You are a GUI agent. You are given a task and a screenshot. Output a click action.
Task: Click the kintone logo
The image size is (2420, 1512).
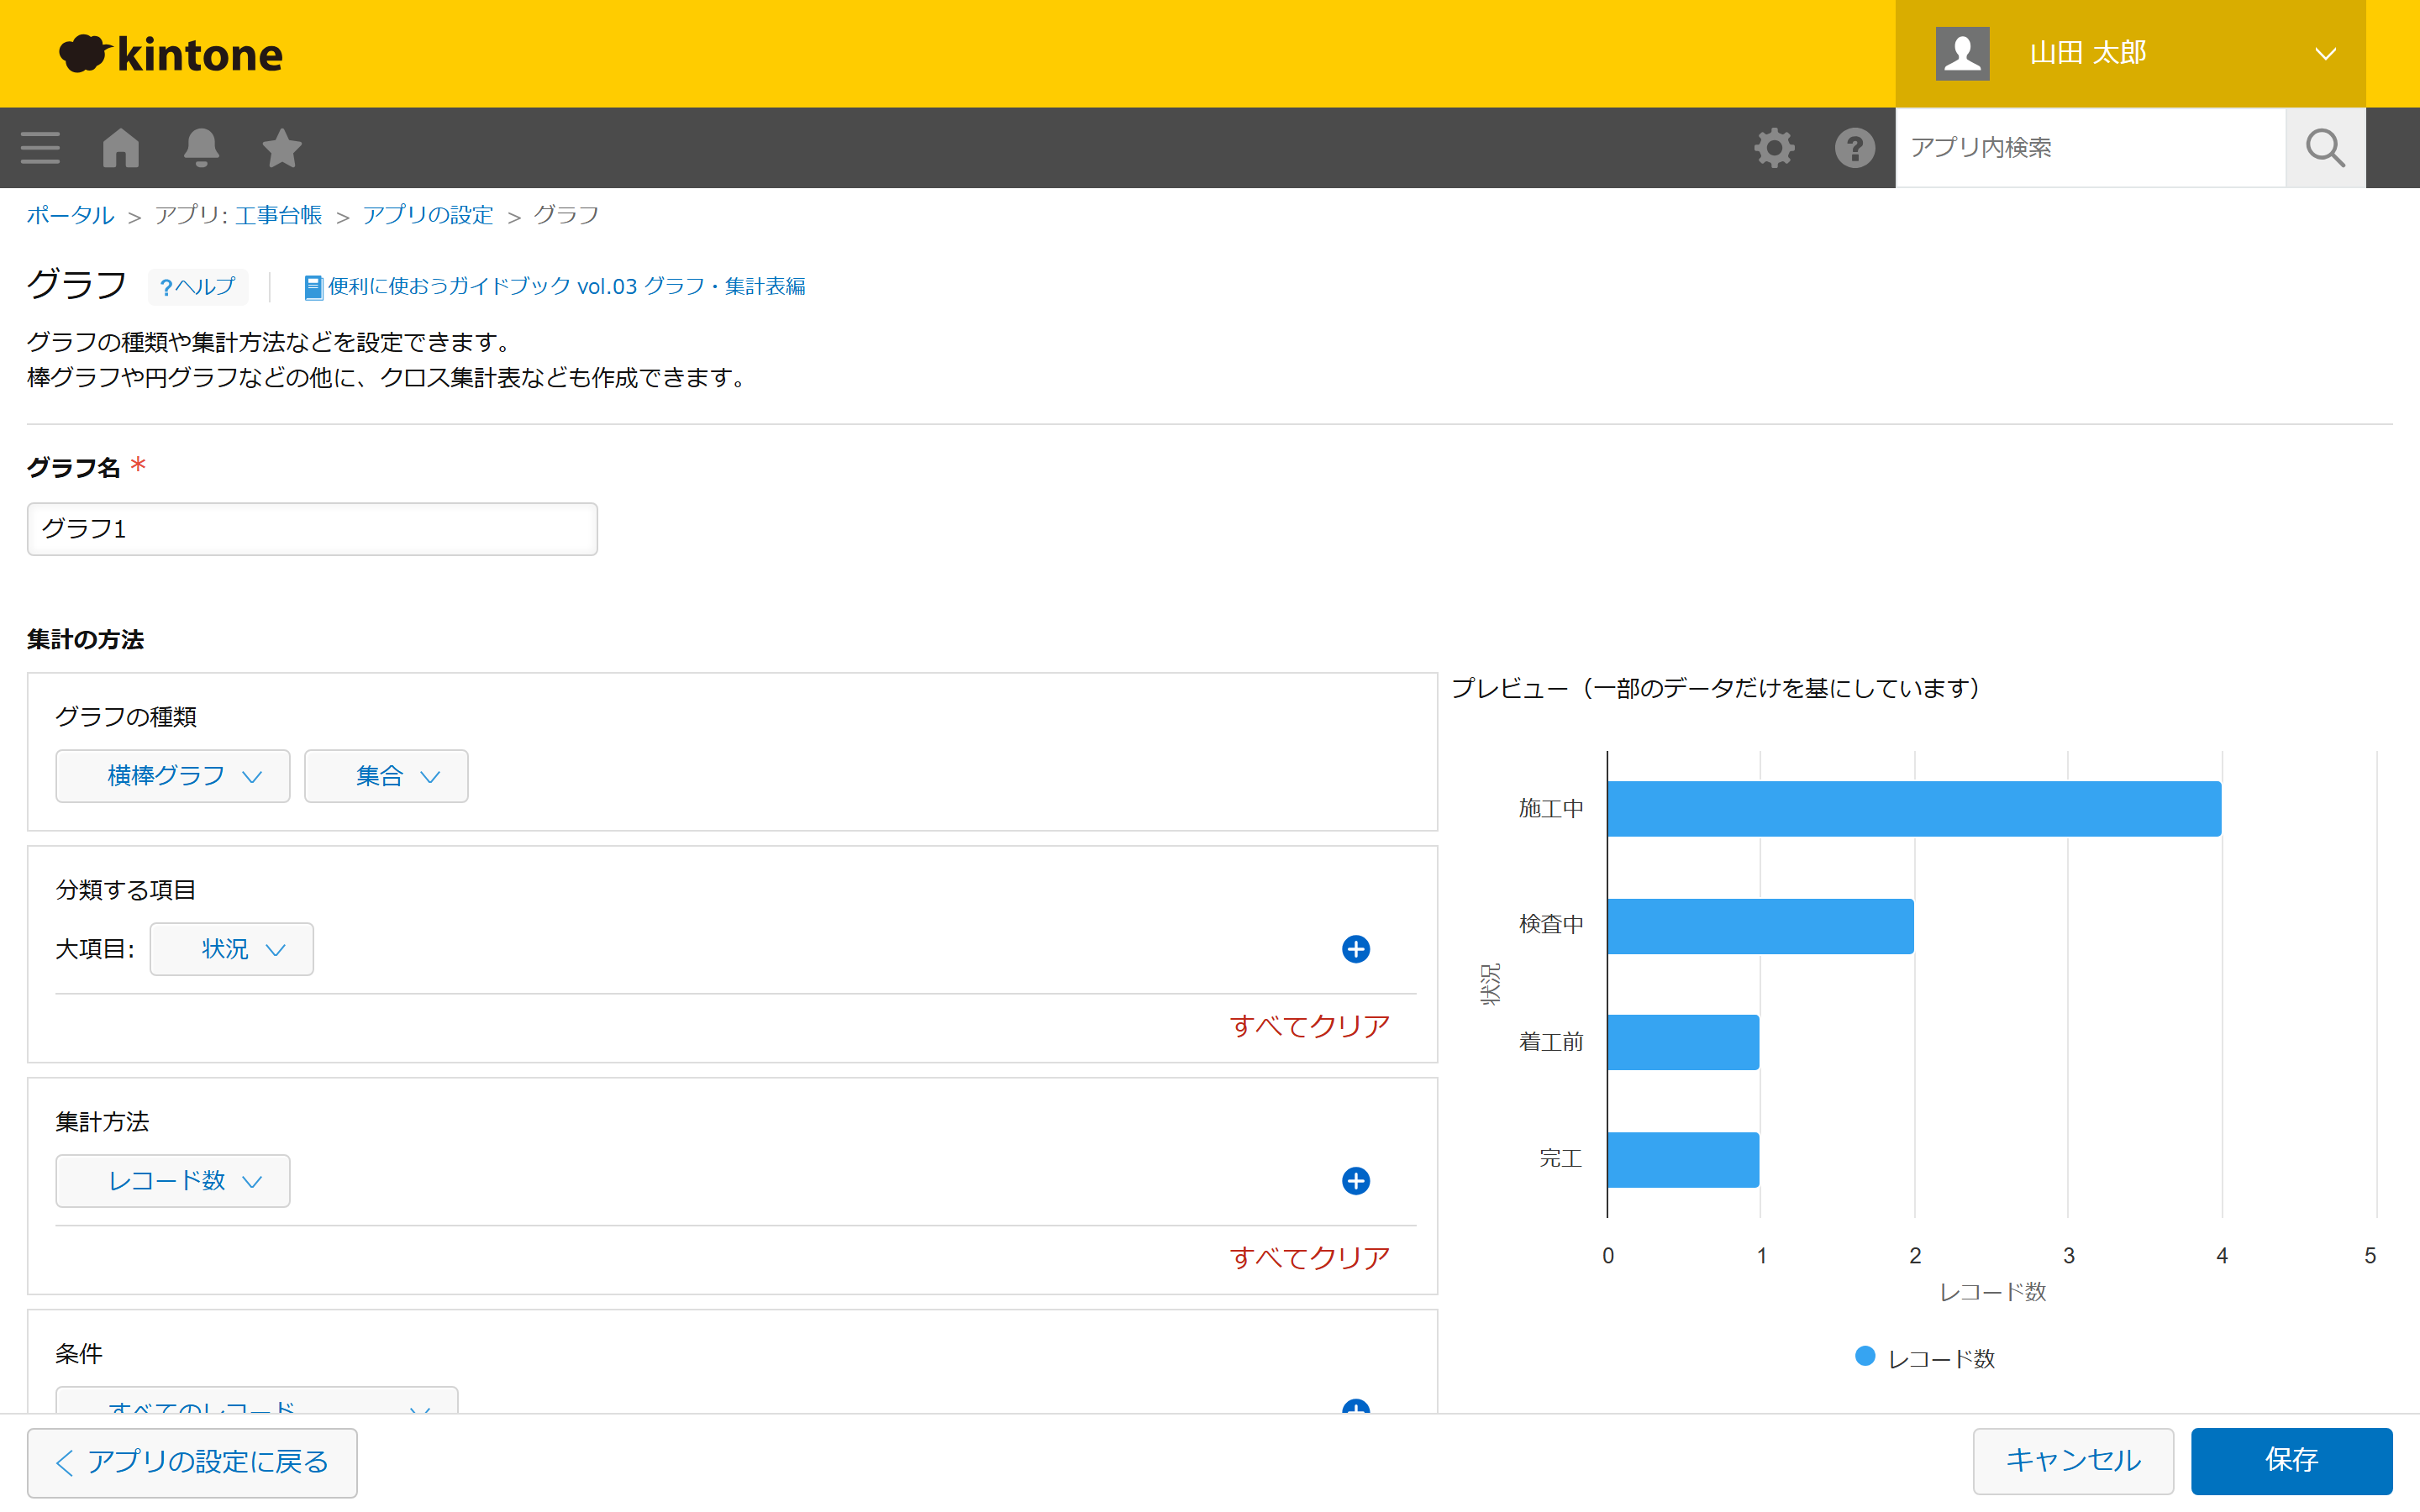171,54
